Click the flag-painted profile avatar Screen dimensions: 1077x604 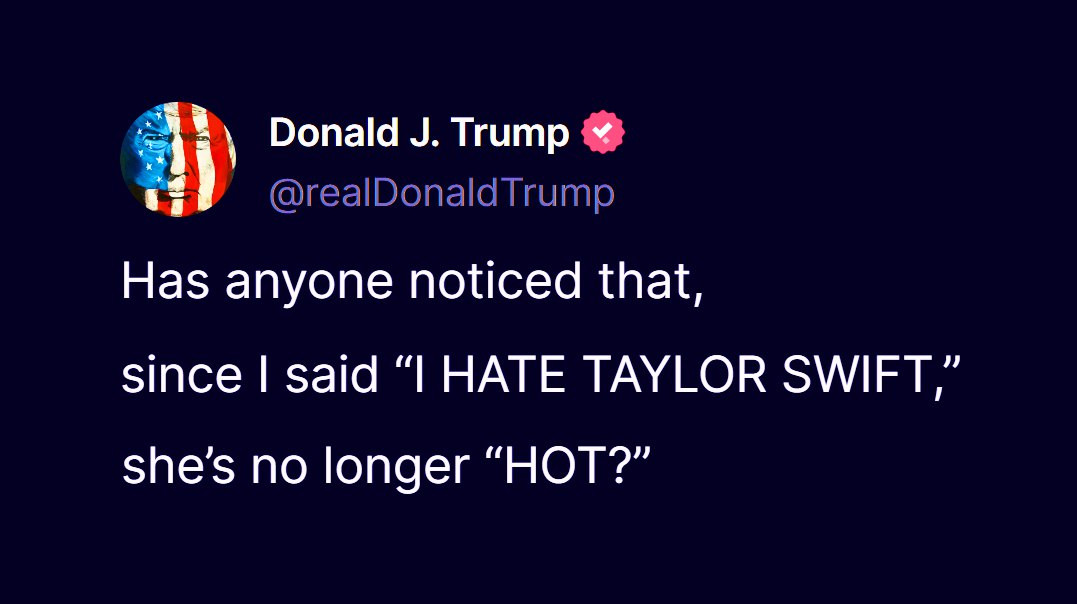pos(178,160)
